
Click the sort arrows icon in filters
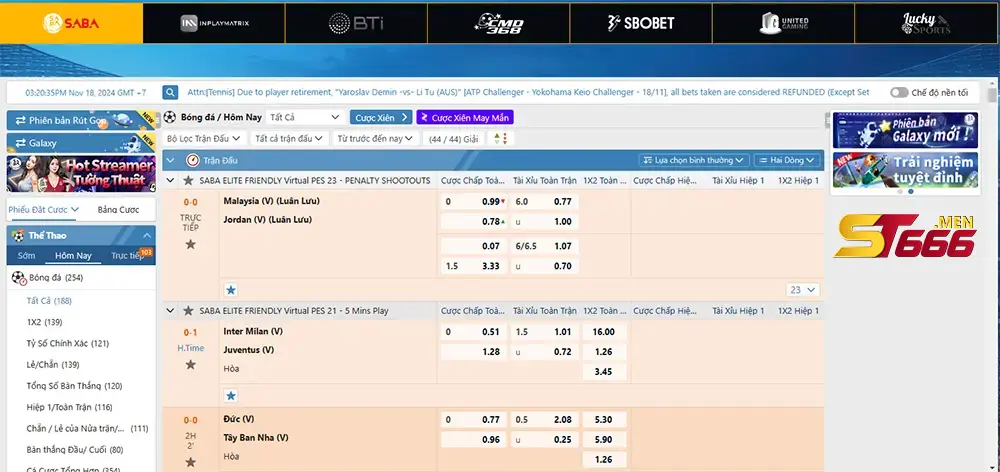(x=501, y=138)
